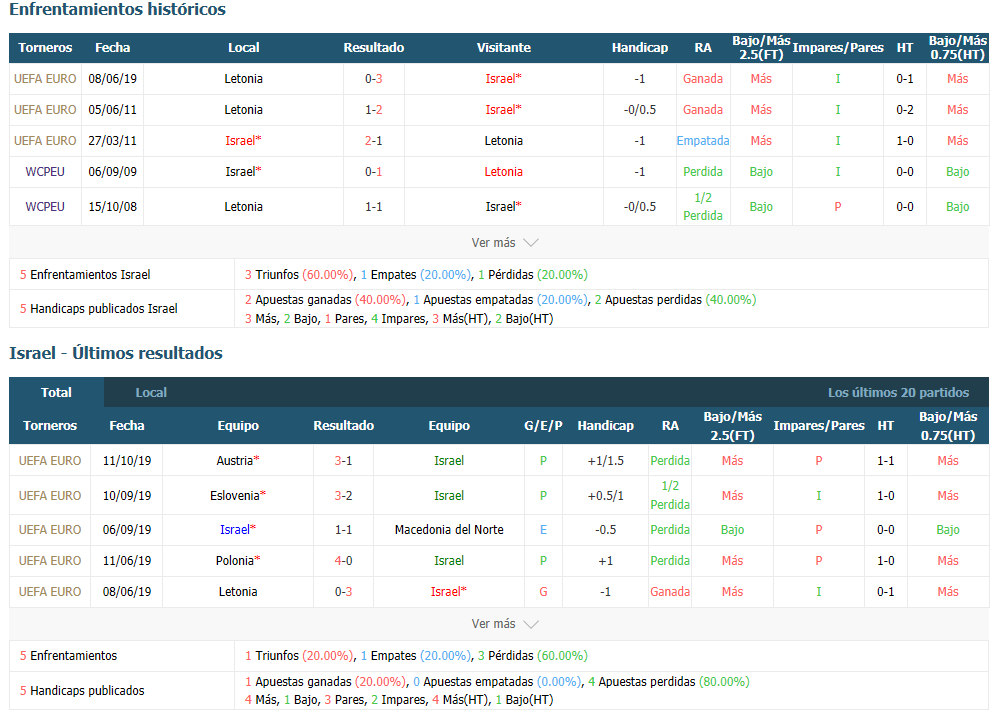Click Israel - Últimos resultados heading
Screen dimensions: 996x721
click(116, 353)
